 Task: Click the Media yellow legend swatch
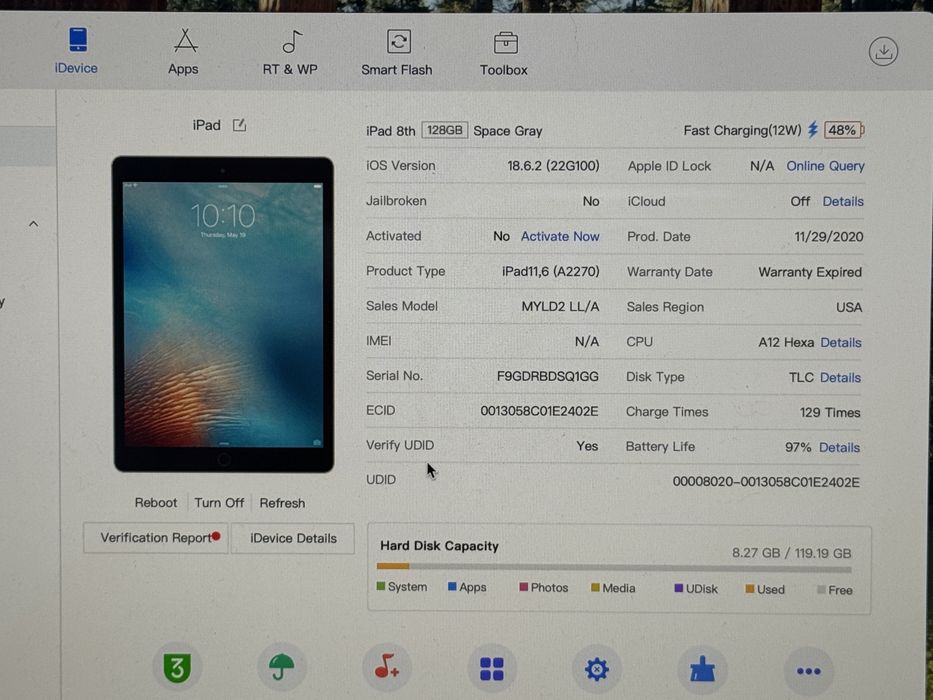click(595, 588)
